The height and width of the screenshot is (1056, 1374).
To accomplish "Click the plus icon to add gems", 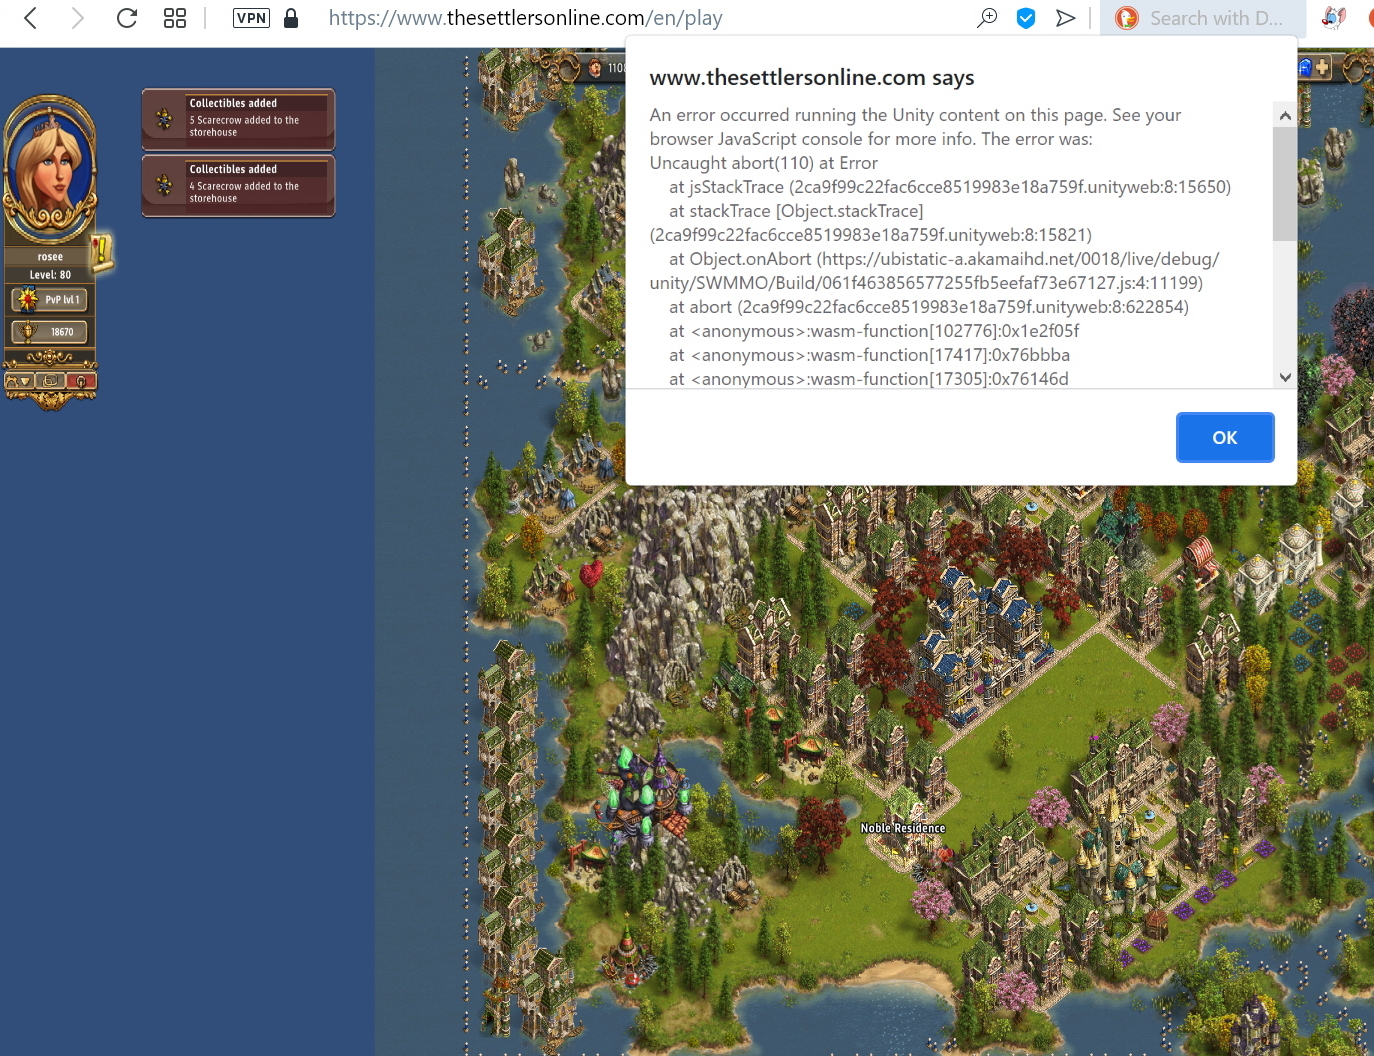I will [1322, 67].
